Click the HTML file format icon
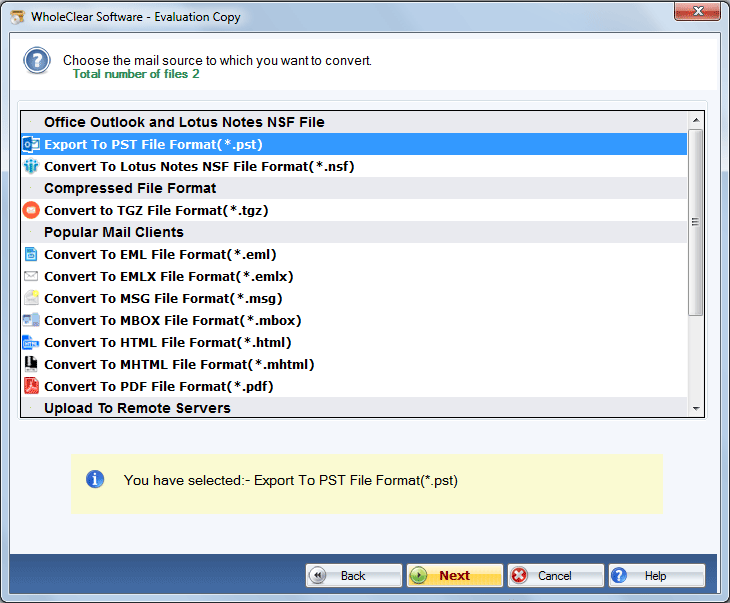The height and width of the screenshot is (603, 730). (x=31, y=342)
